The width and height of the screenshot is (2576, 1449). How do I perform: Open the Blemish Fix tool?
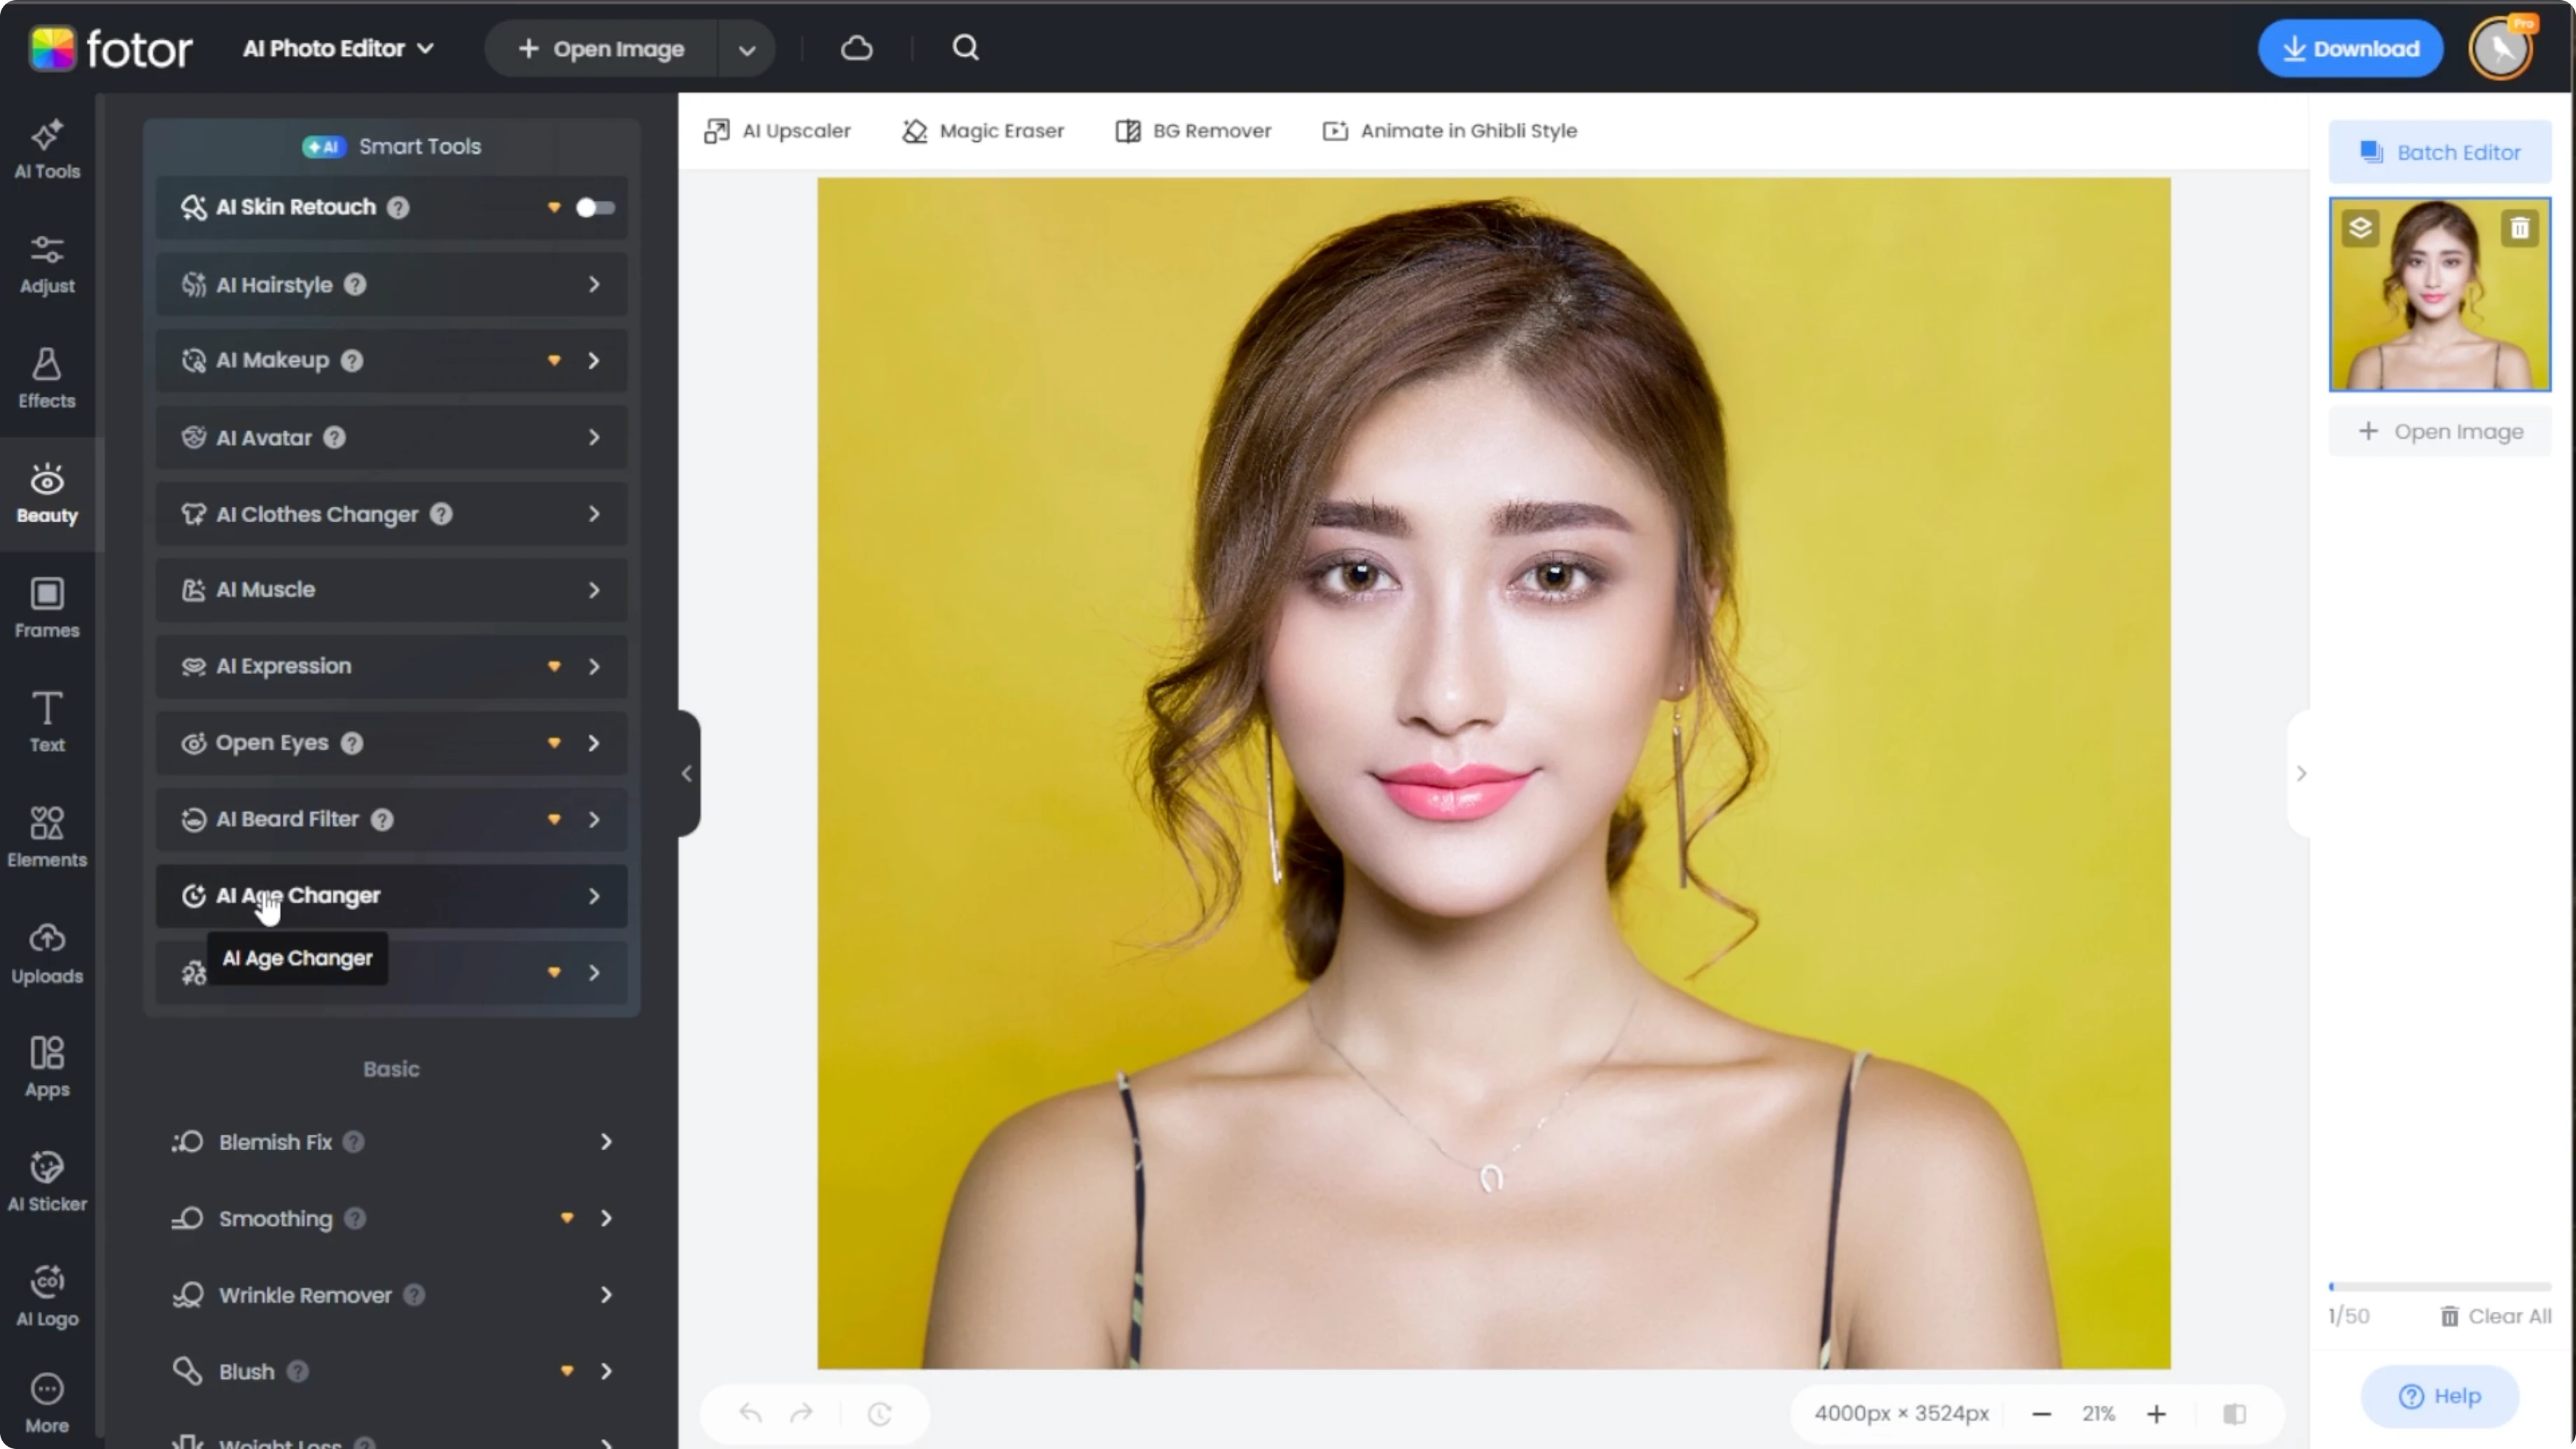(391, 1142)
